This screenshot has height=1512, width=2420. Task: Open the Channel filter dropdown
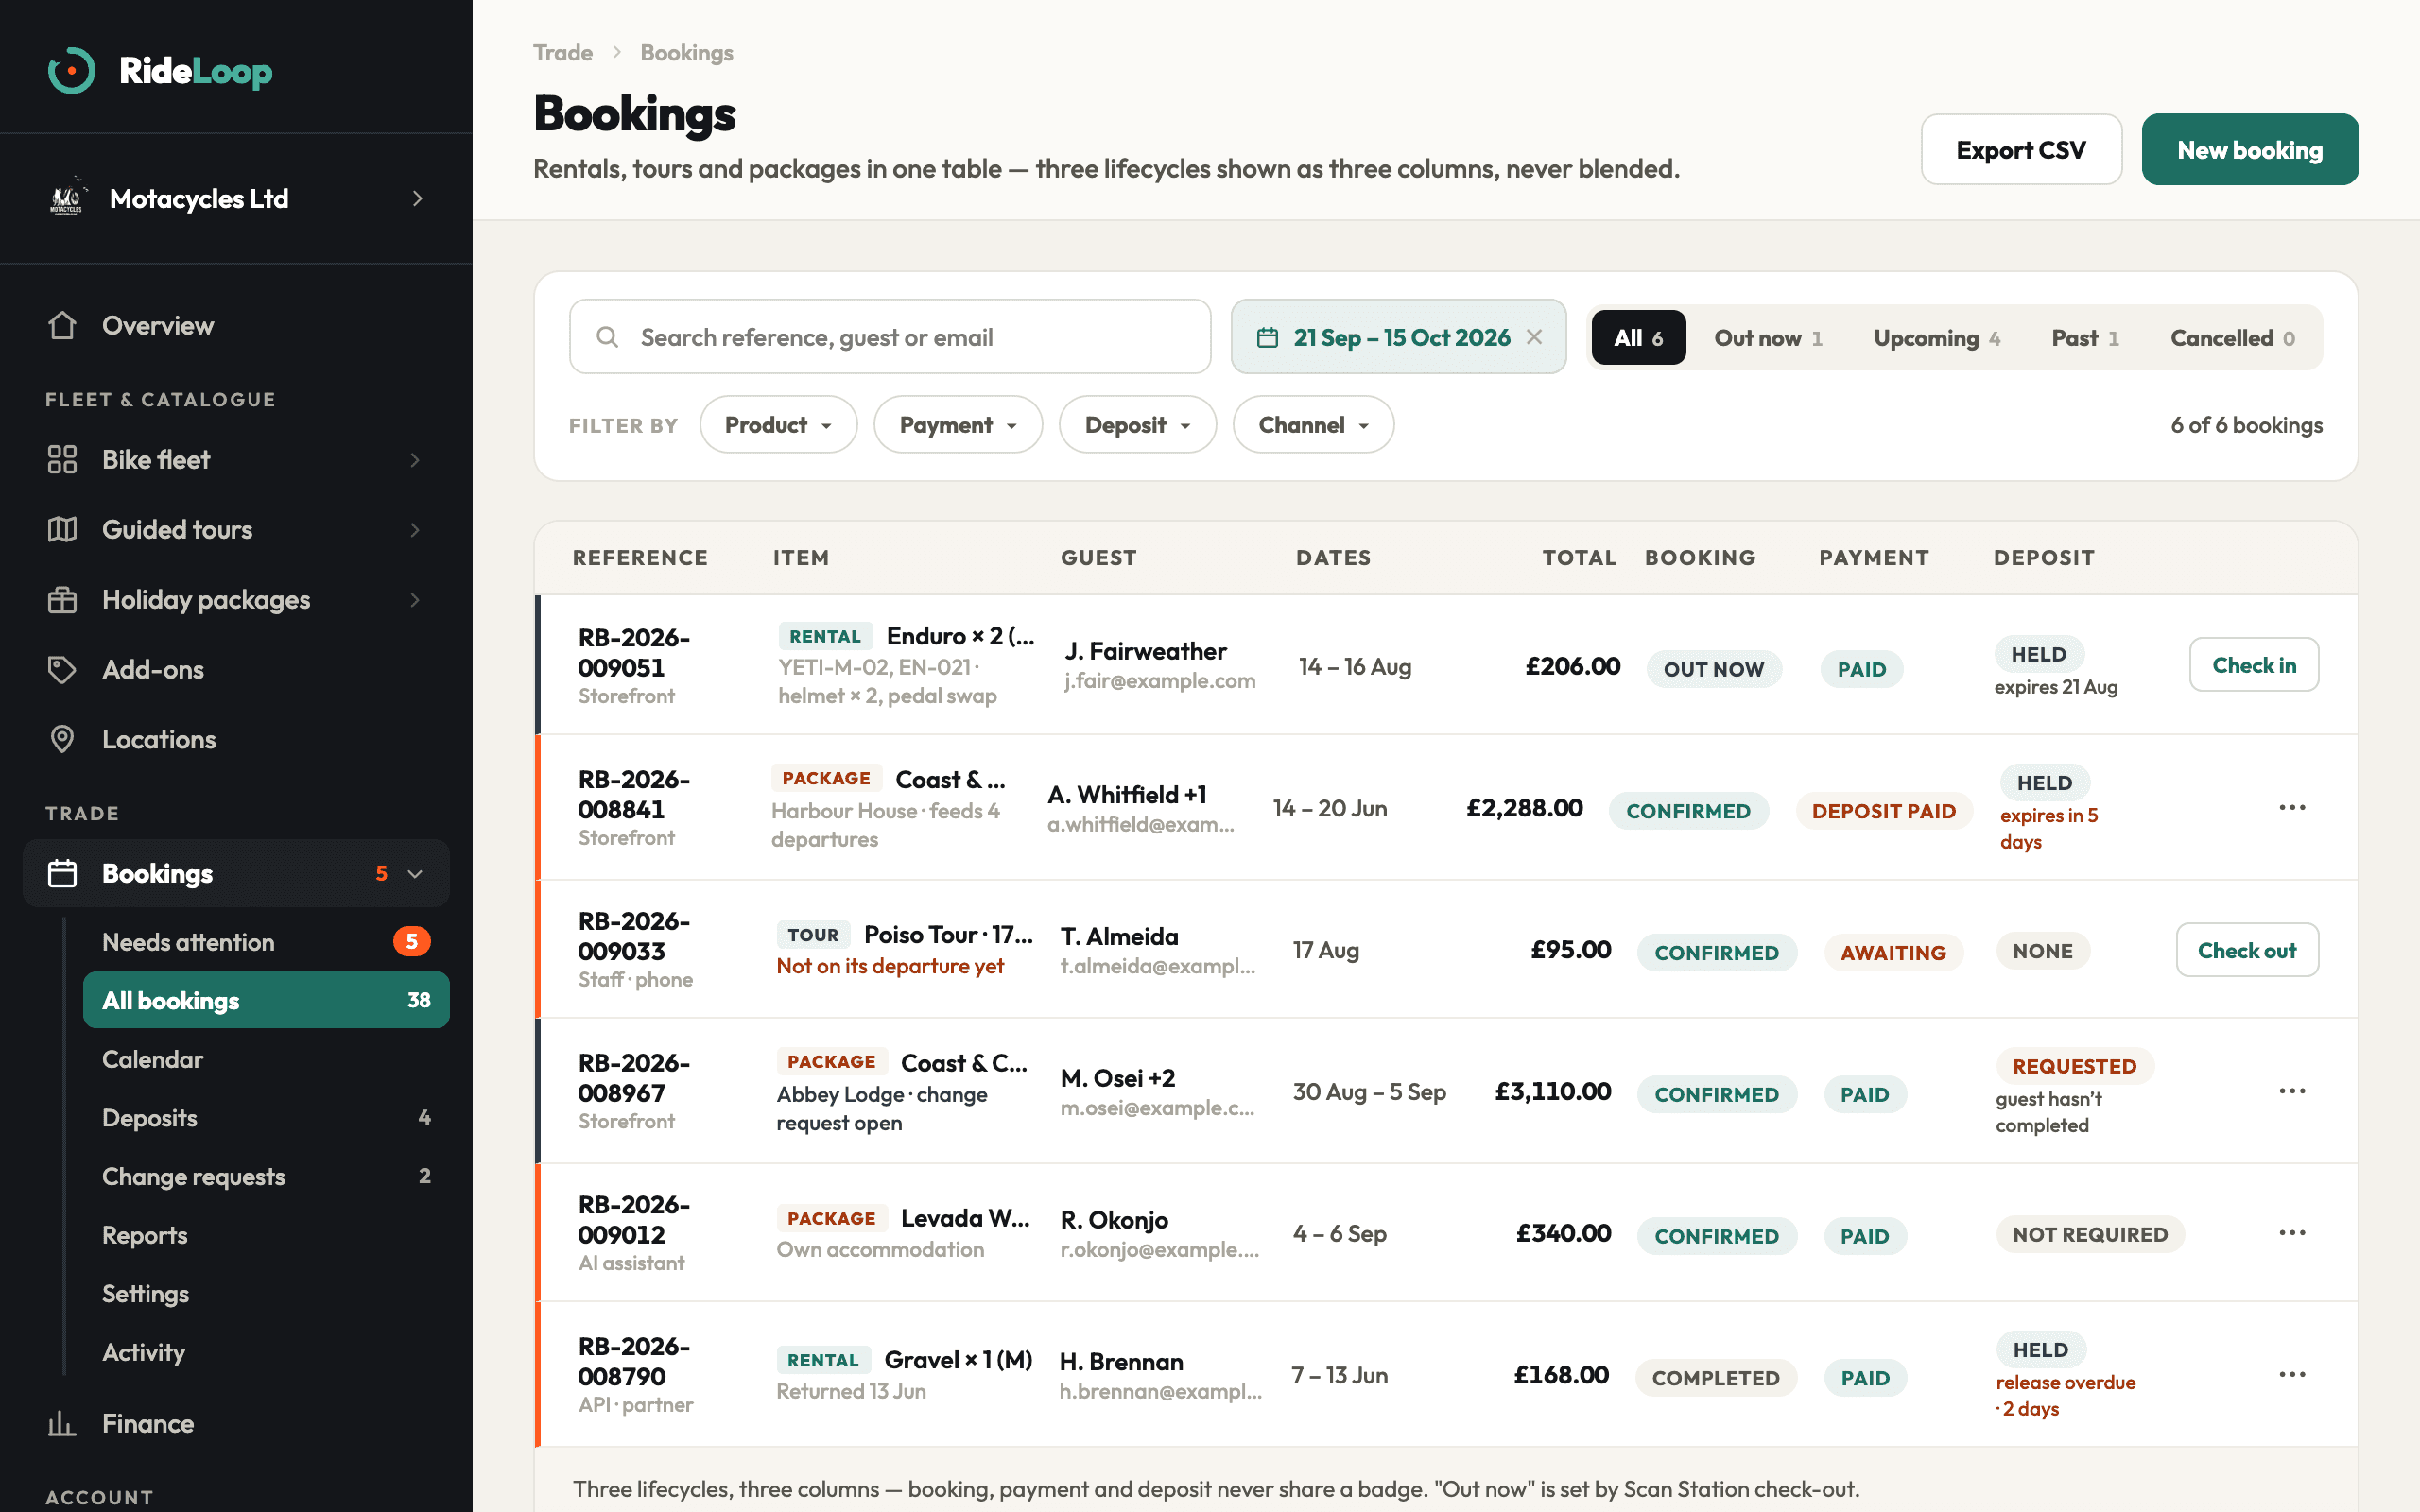click(x=1313, y=424)
